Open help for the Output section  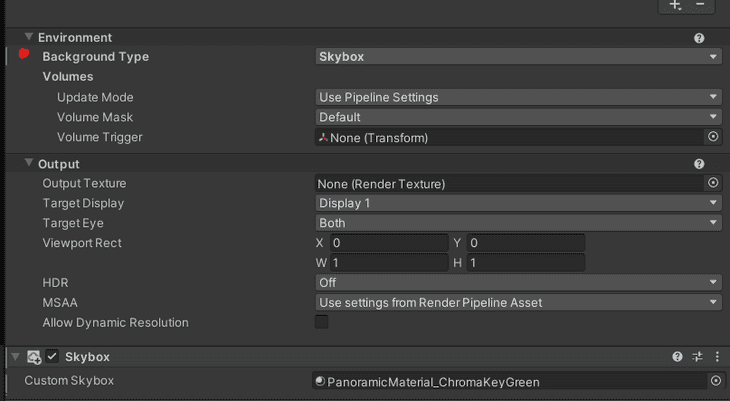click(699, 164)
